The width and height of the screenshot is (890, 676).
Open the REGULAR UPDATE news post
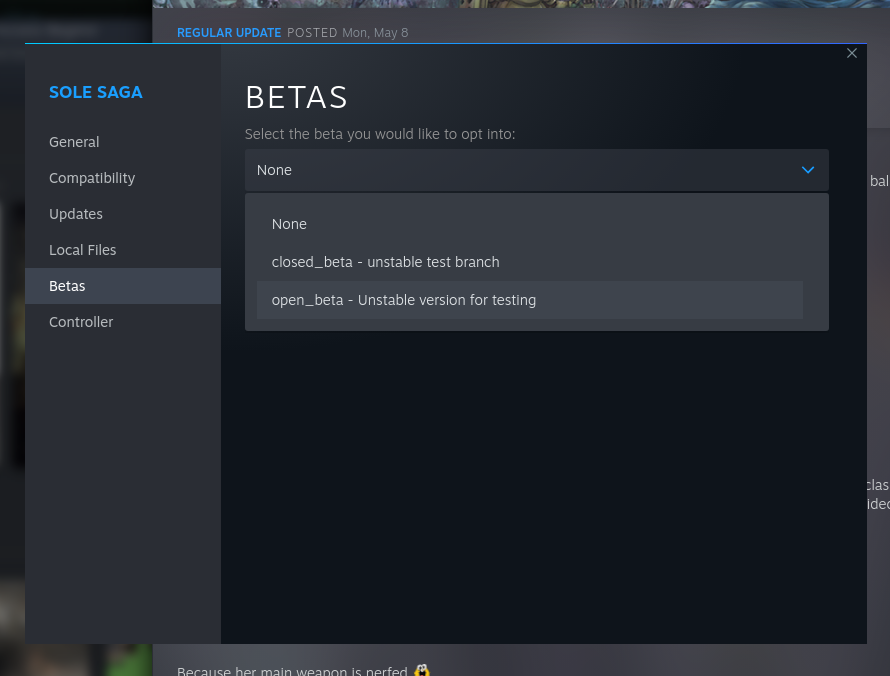click(229, 32)
